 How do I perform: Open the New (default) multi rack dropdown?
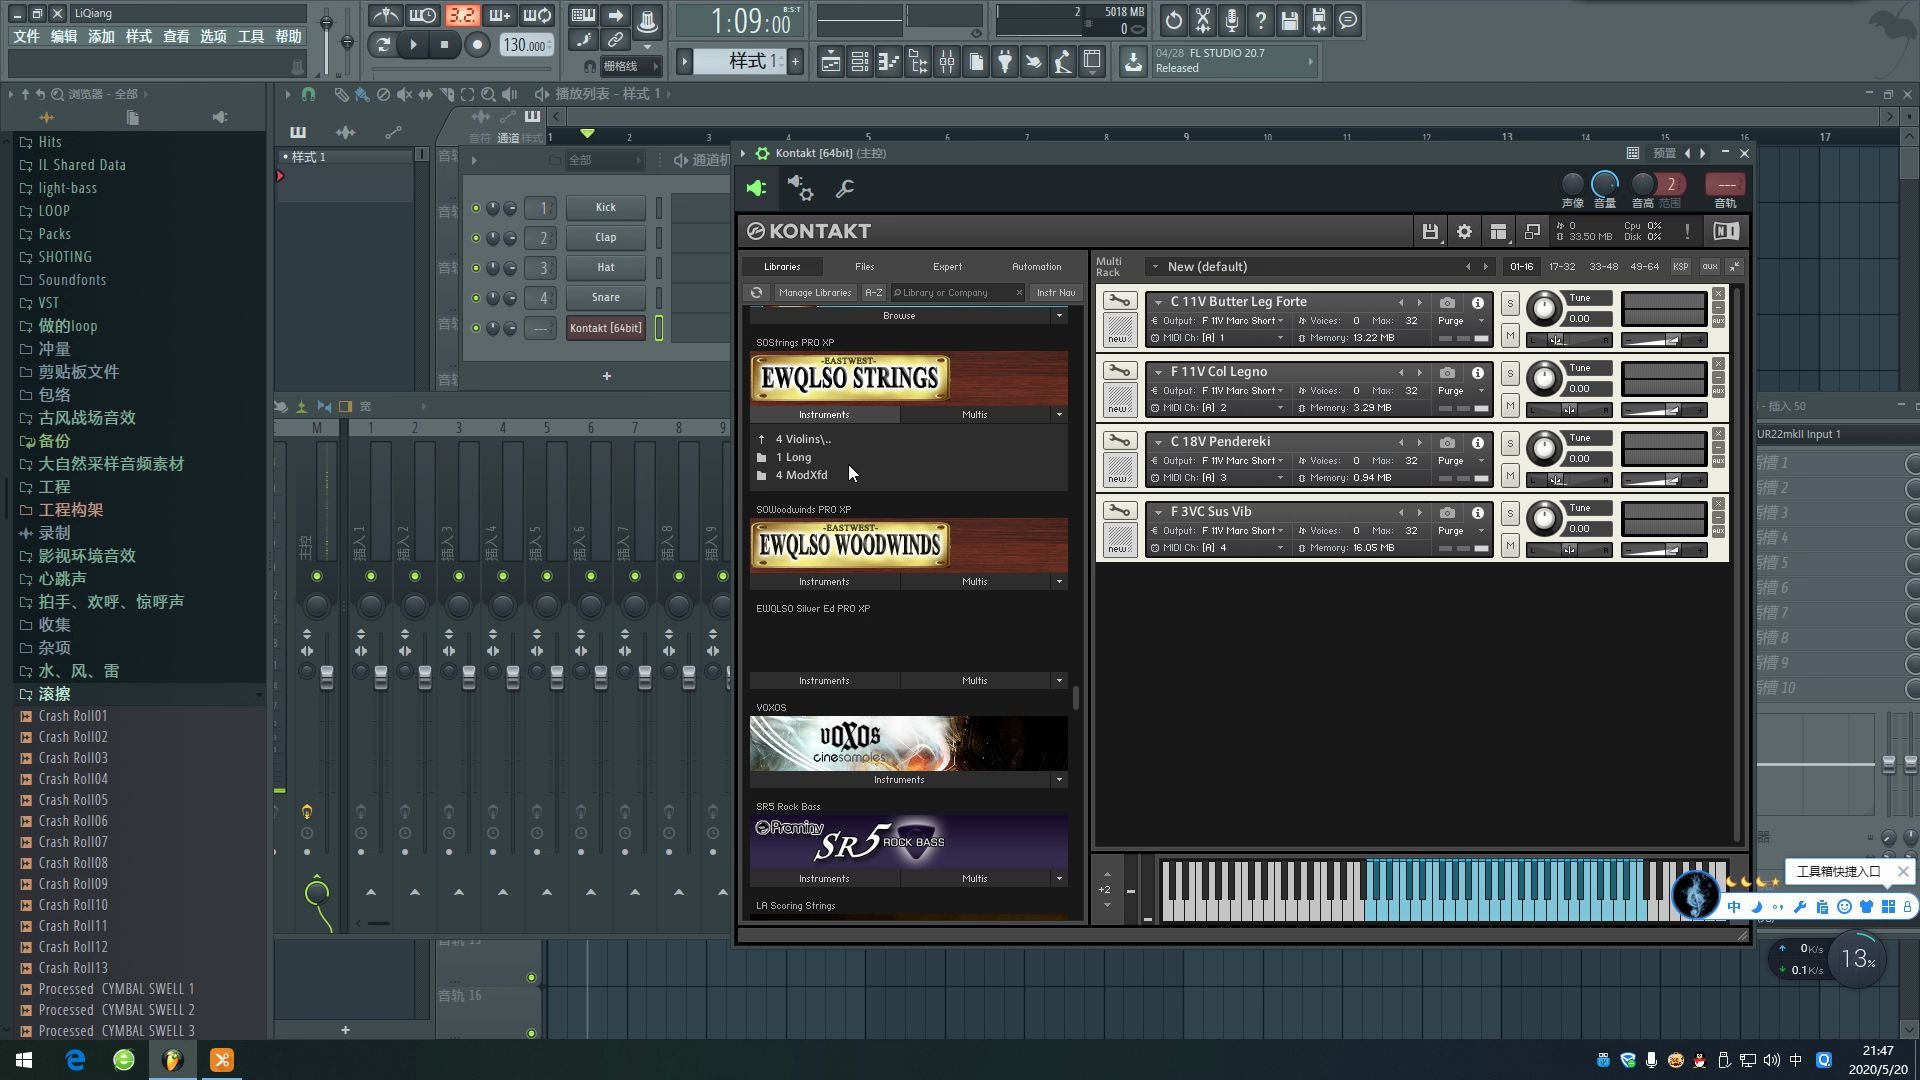(1155, 267)
